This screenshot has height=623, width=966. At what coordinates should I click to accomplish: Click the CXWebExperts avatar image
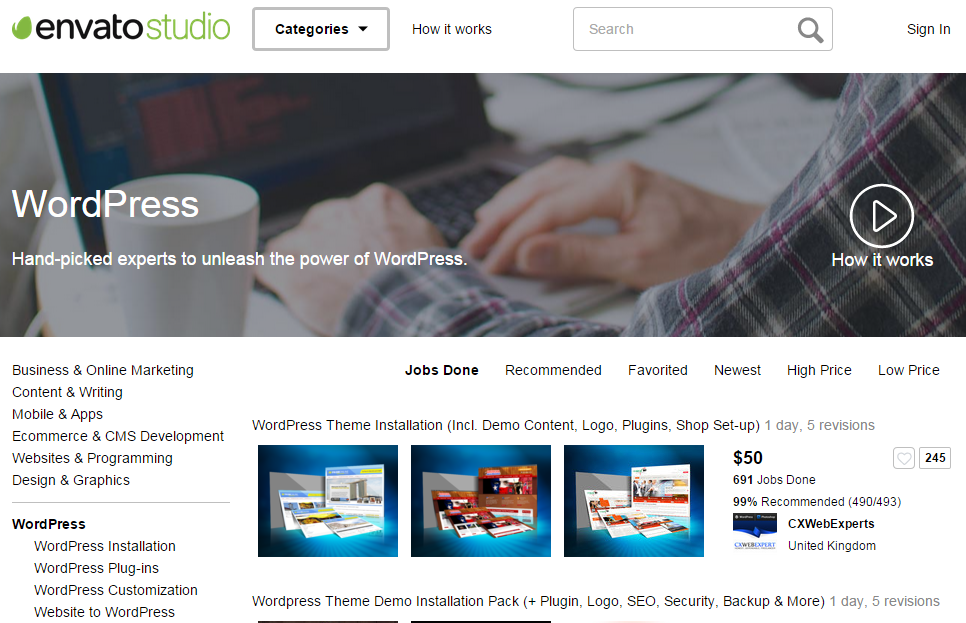[755, 532]
